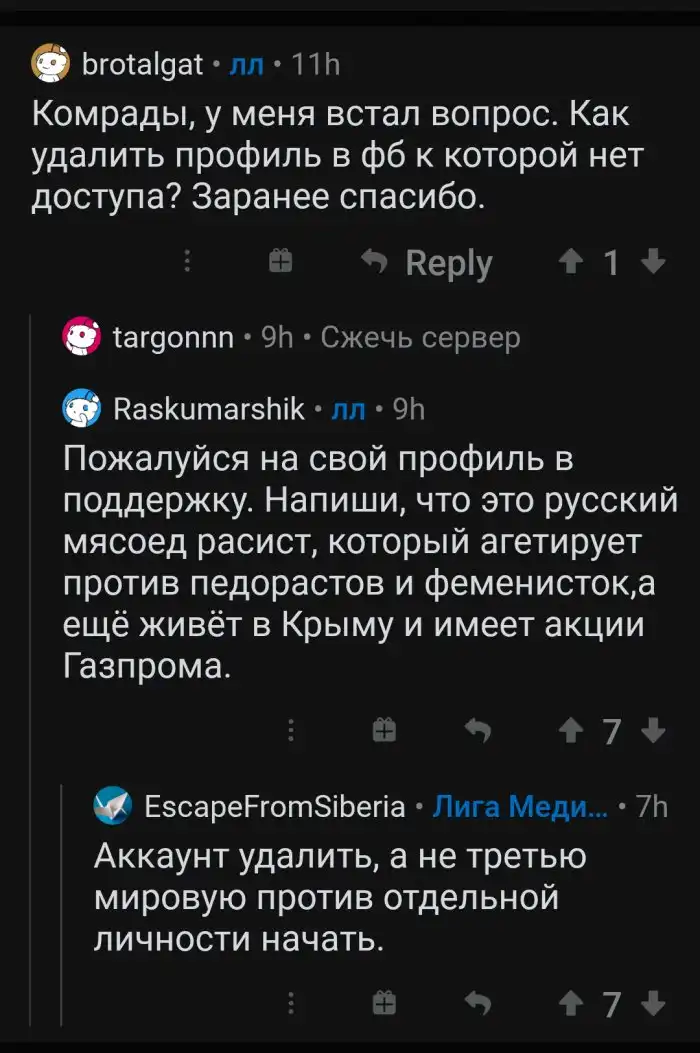This screenshot has height=1053, width=700.
Task: Reply to Raskumarshik's comment via arrow icon
Action: point(479,731)
